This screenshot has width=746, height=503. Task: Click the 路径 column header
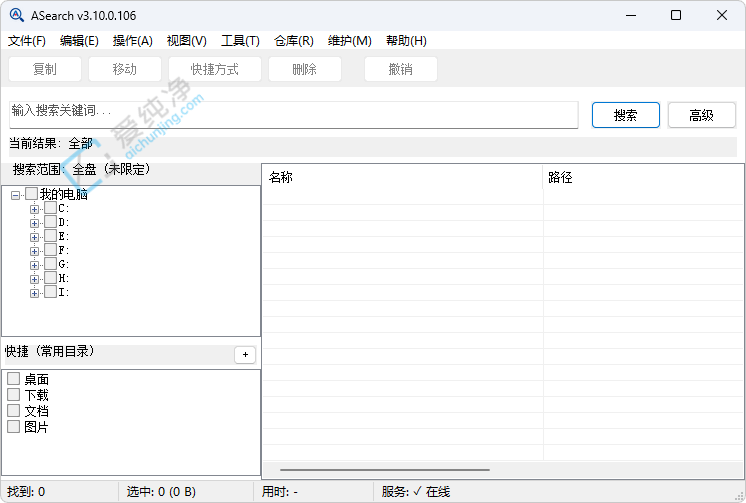643,178
